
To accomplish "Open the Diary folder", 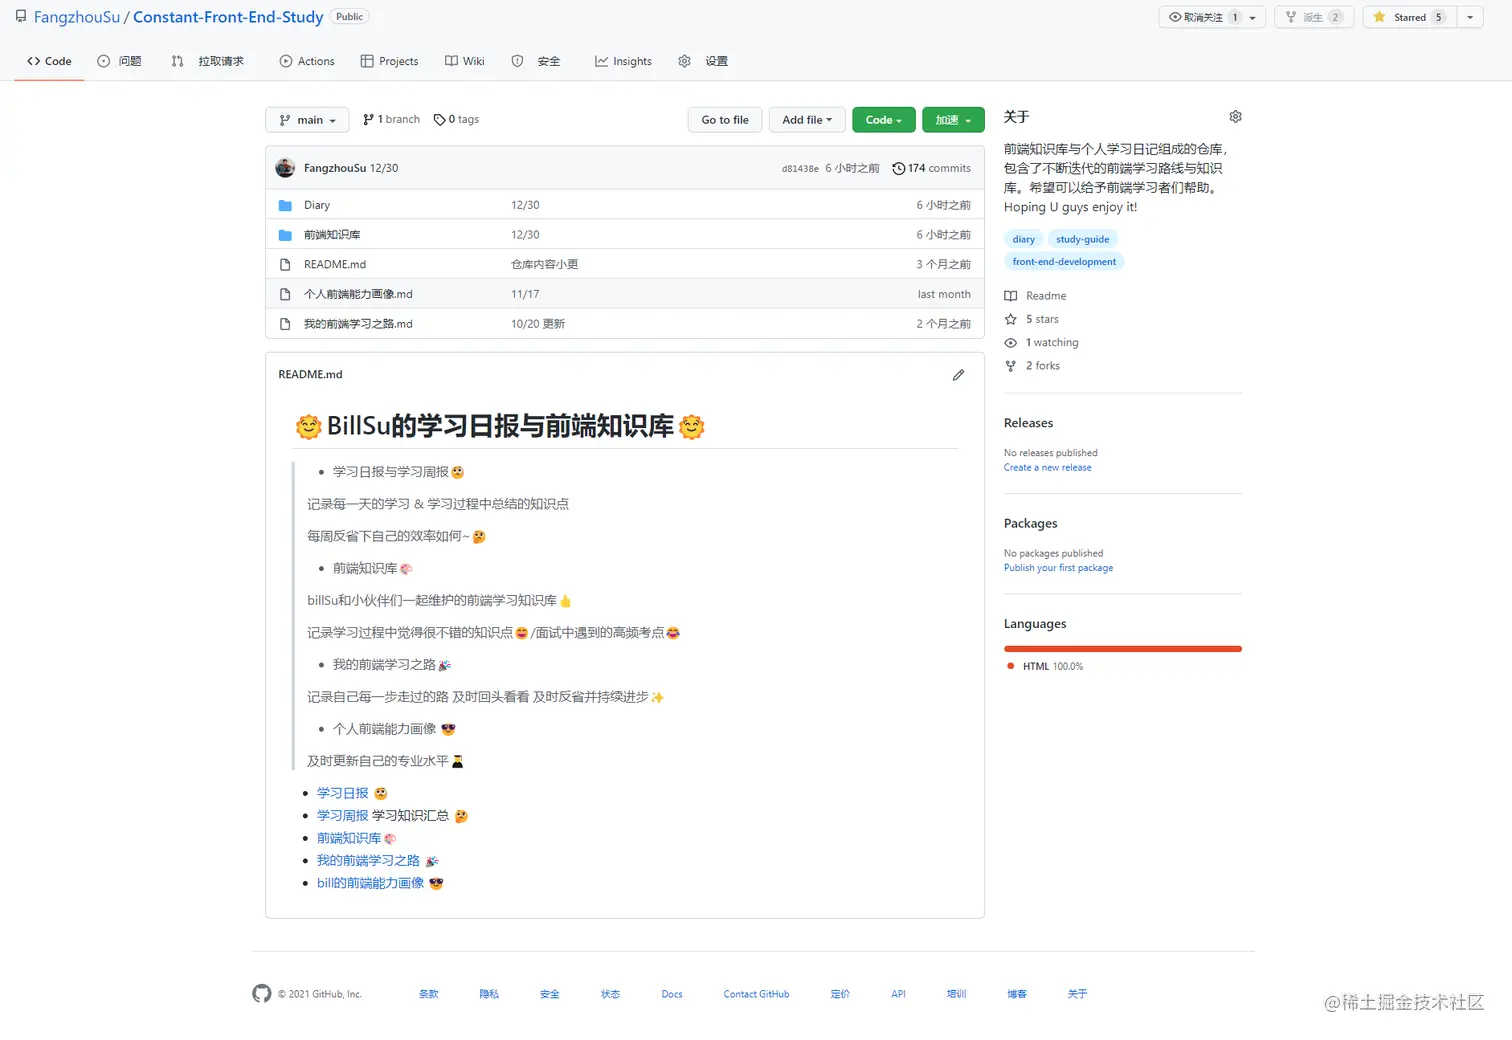I will 317,205.
